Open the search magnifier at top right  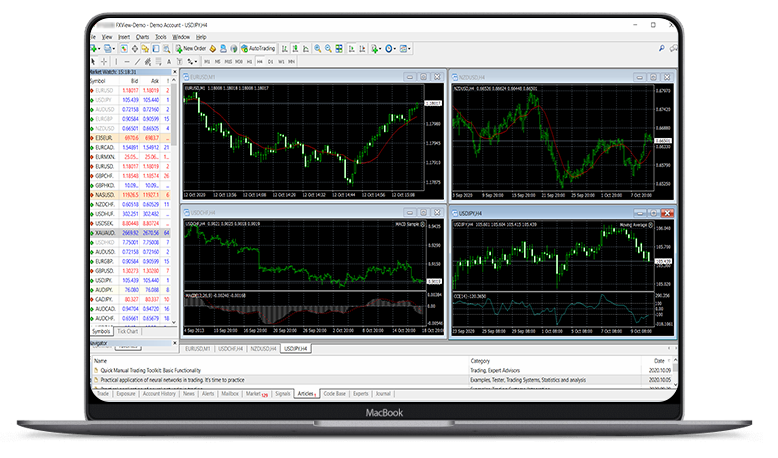(x=661, y=48)
